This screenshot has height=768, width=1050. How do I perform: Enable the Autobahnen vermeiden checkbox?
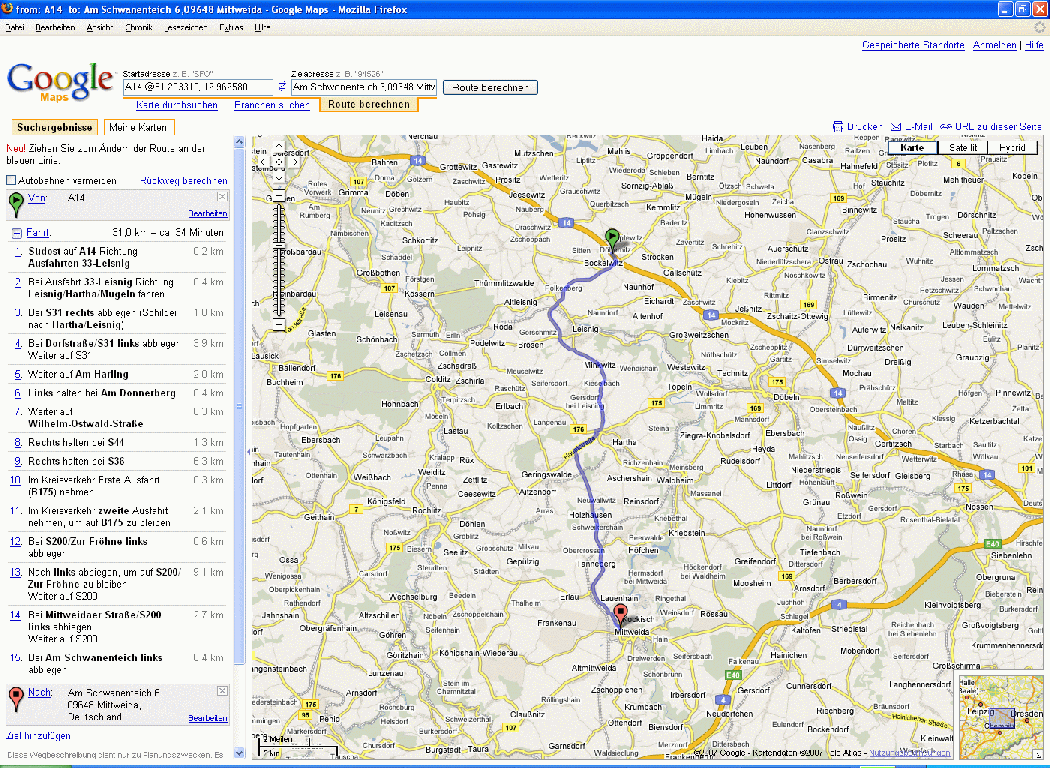[x=11, y=181]
